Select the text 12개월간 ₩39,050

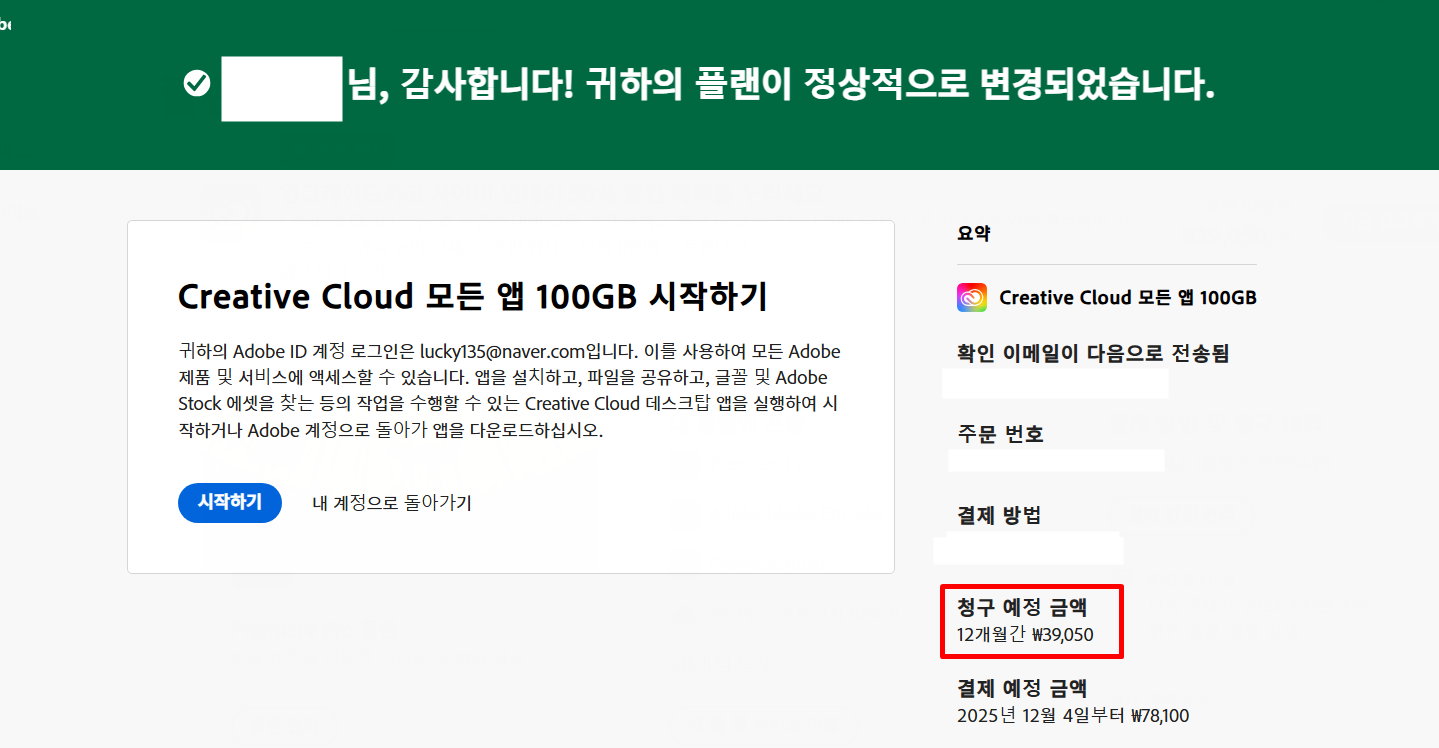point(1025,635)
